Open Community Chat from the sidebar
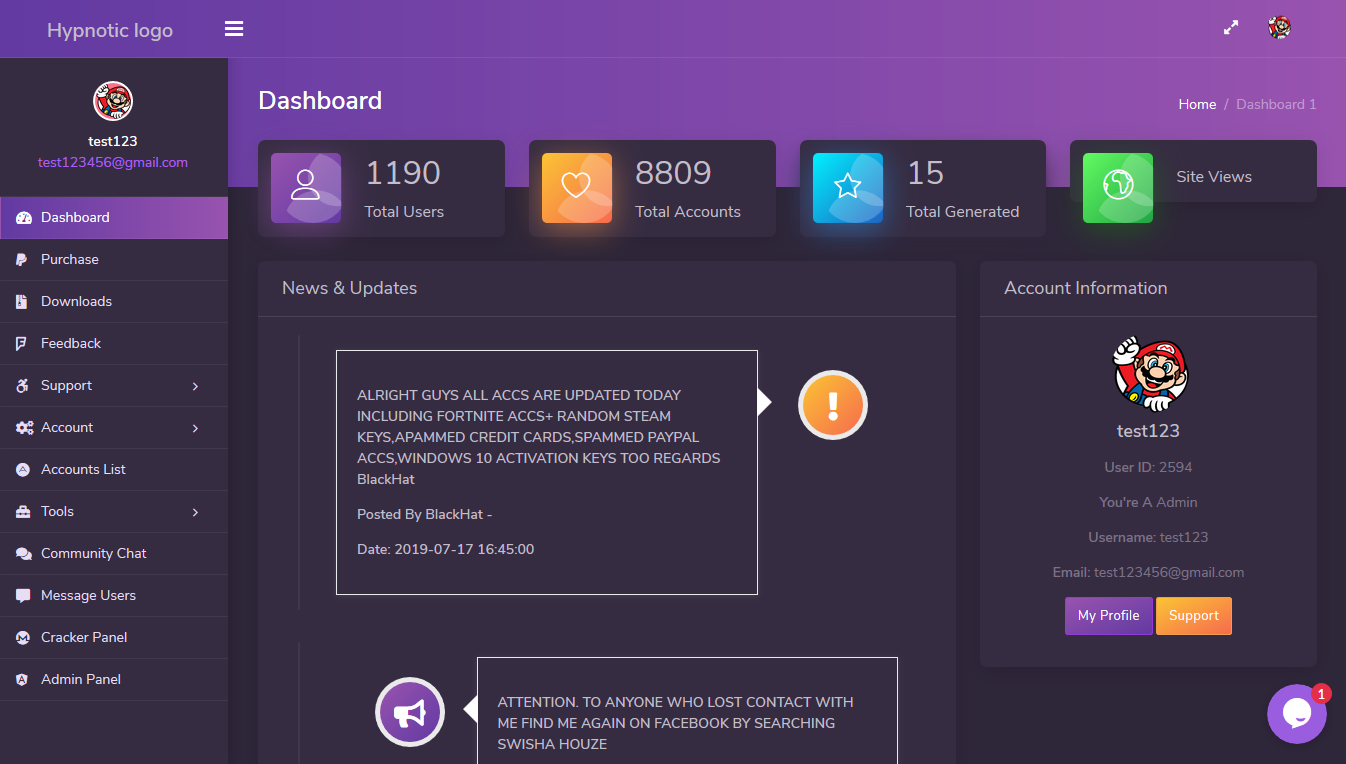Screen dimensions: 1346x764 93,554
